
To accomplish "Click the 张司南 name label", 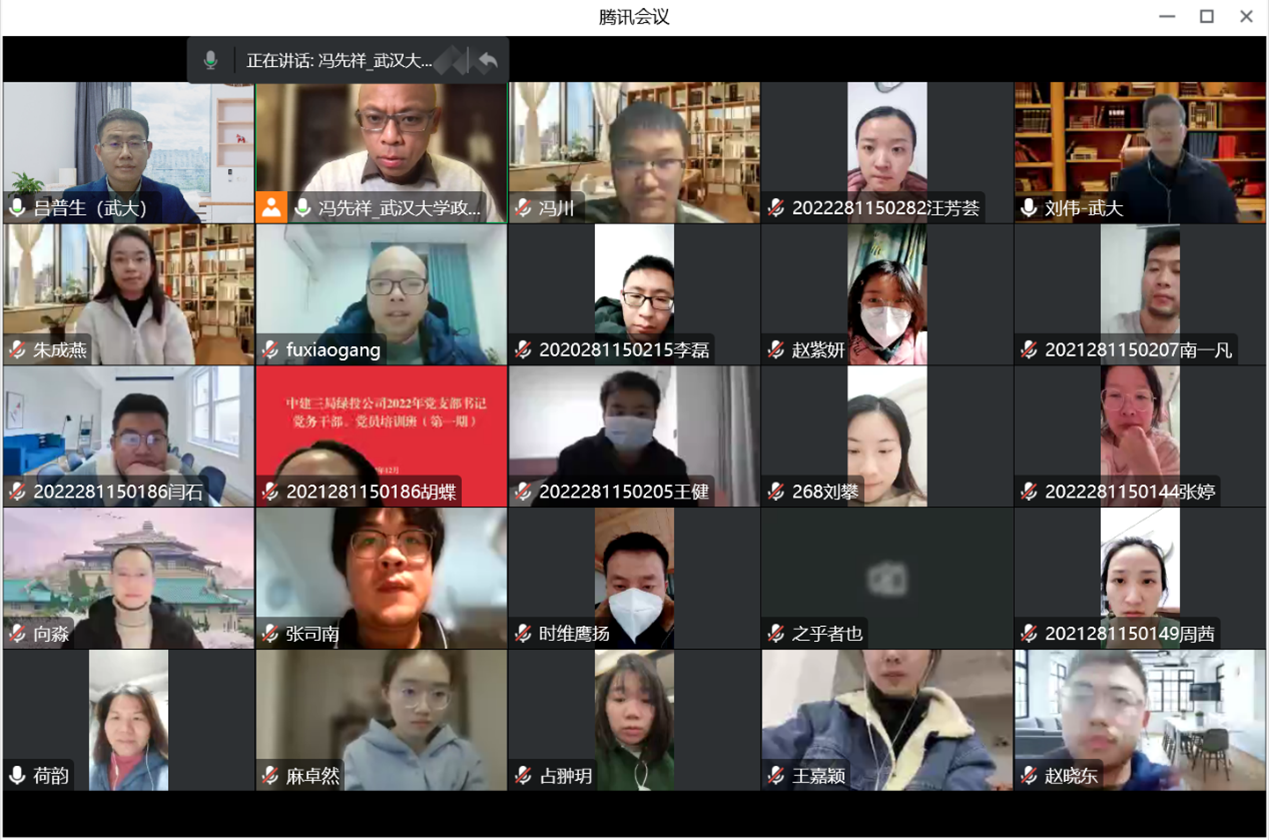I will pos(312,634).
